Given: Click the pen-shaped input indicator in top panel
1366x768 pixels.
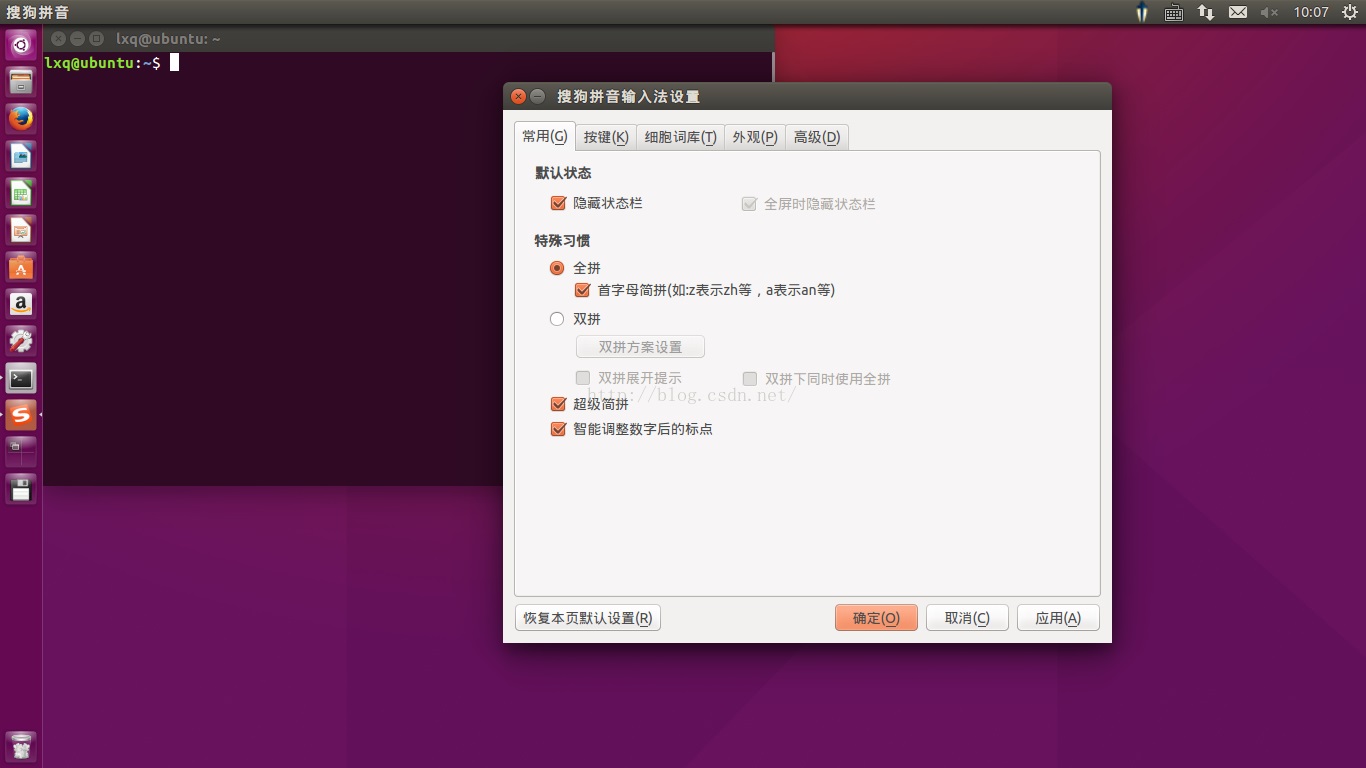Looking at the screenshot, I should (x=1142, y=12).
